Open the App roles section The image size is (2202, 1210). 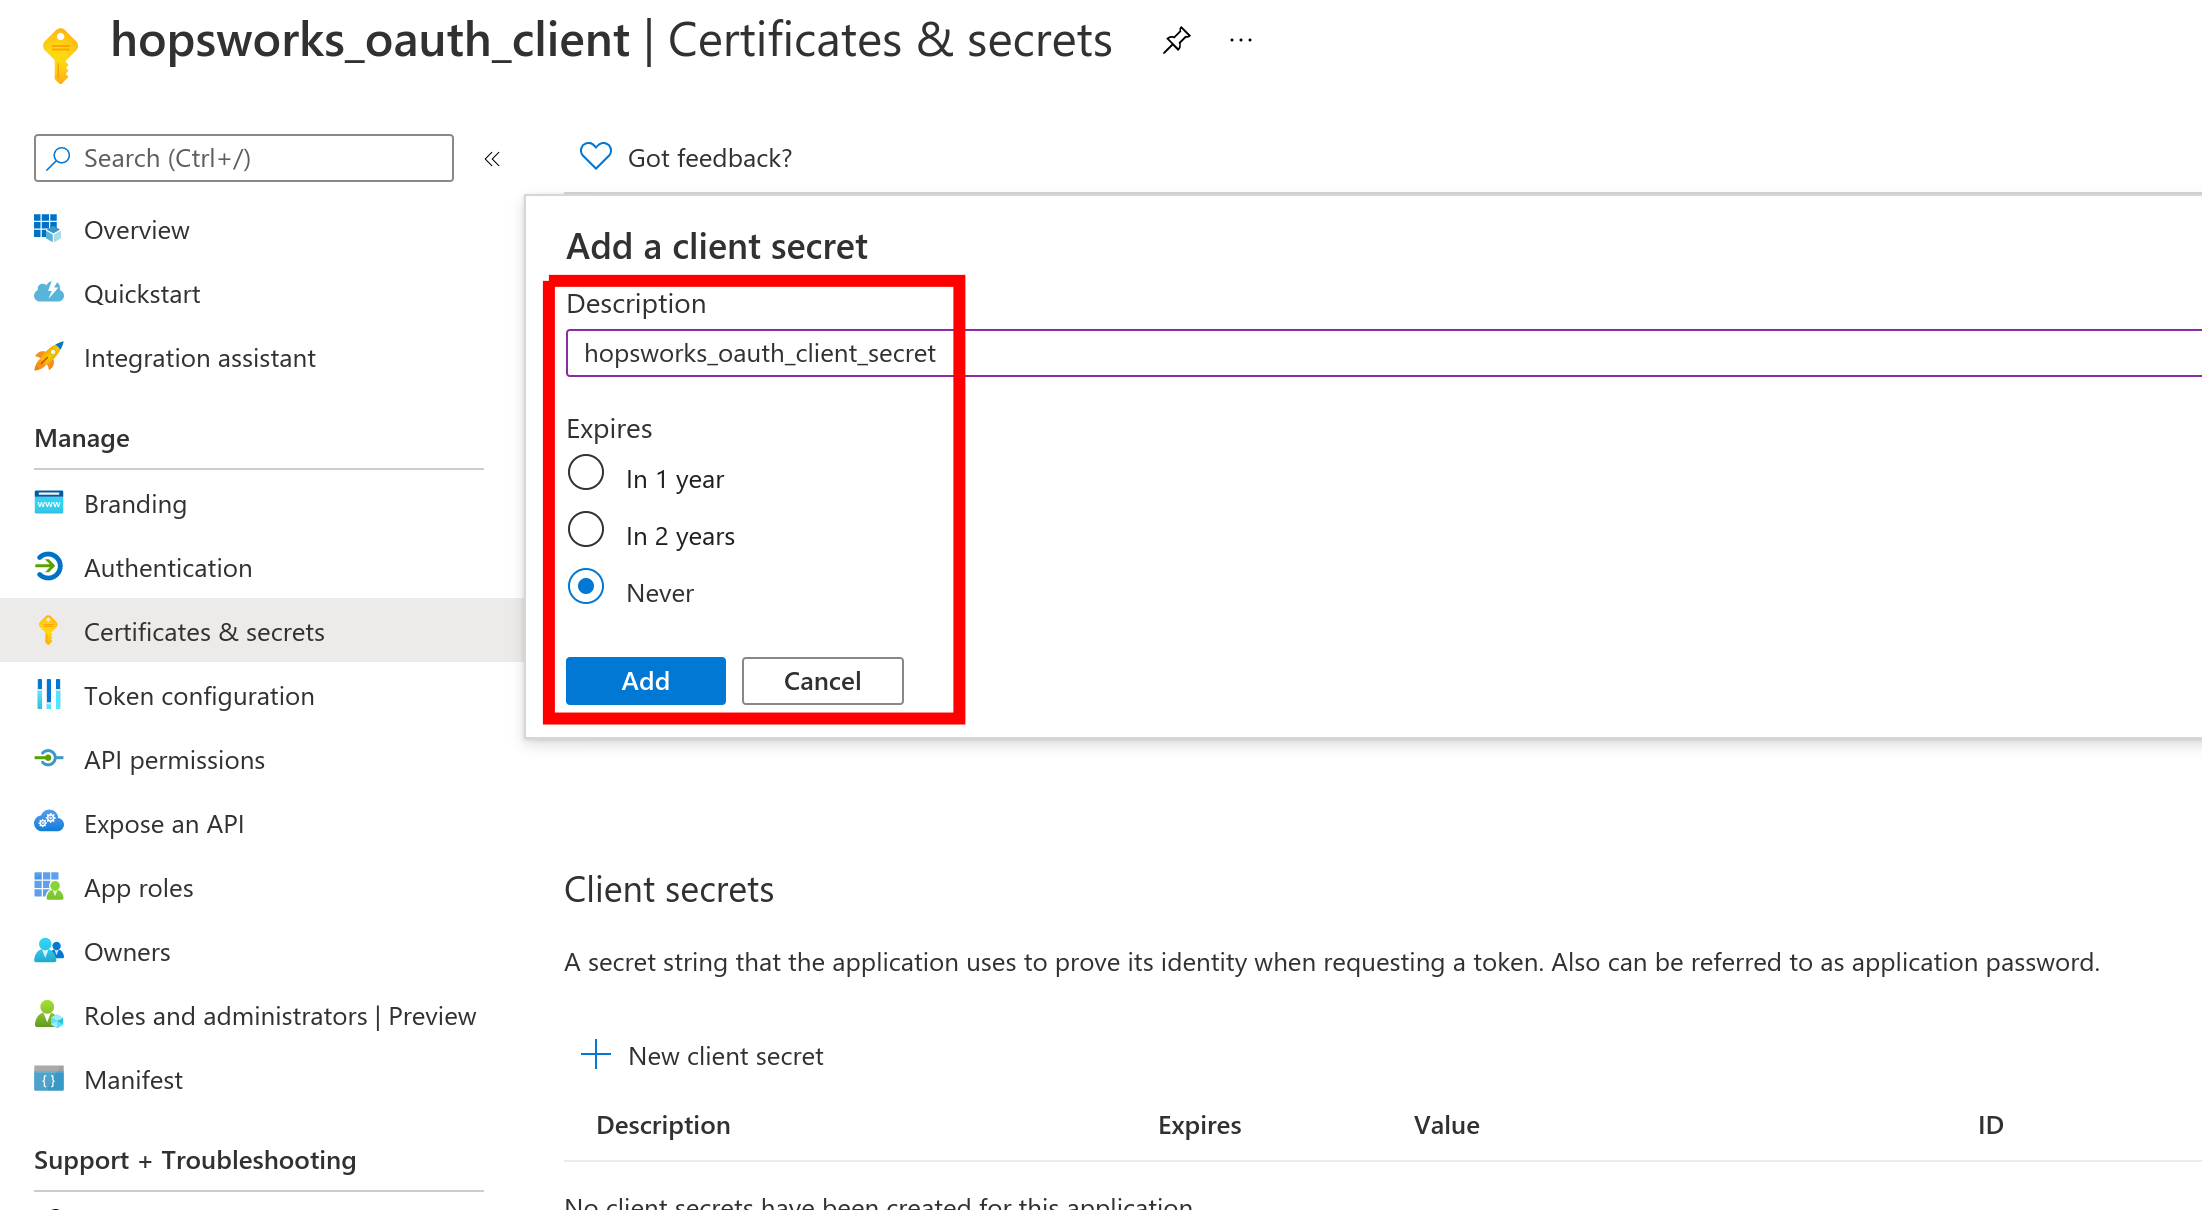(138, 888)
